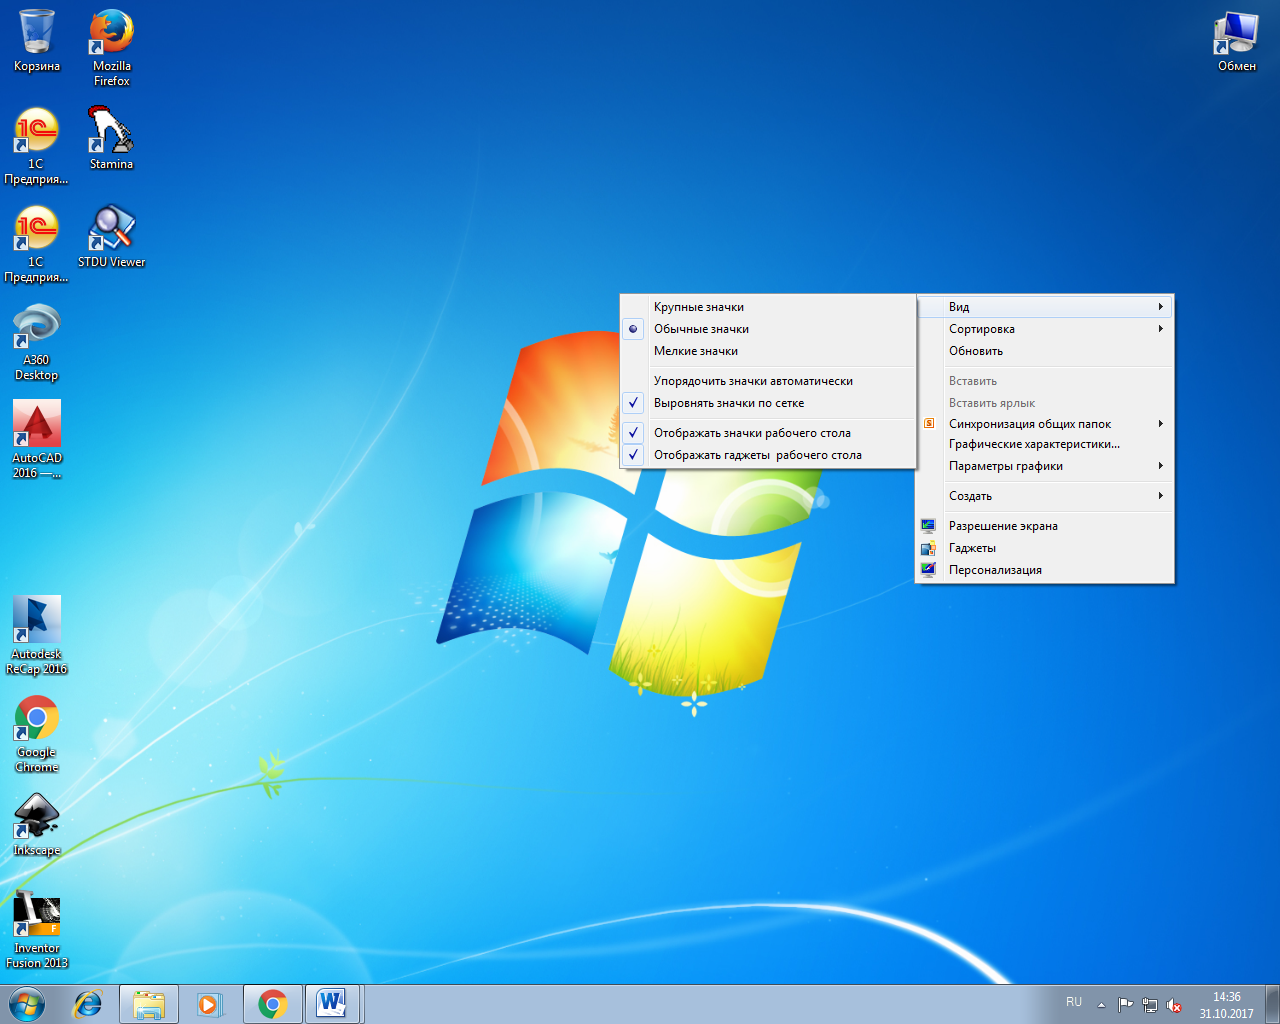Screen dimensions: 1280x1024
Task: Select the Stamina desktop shortcut
Action: click(111, 138)
